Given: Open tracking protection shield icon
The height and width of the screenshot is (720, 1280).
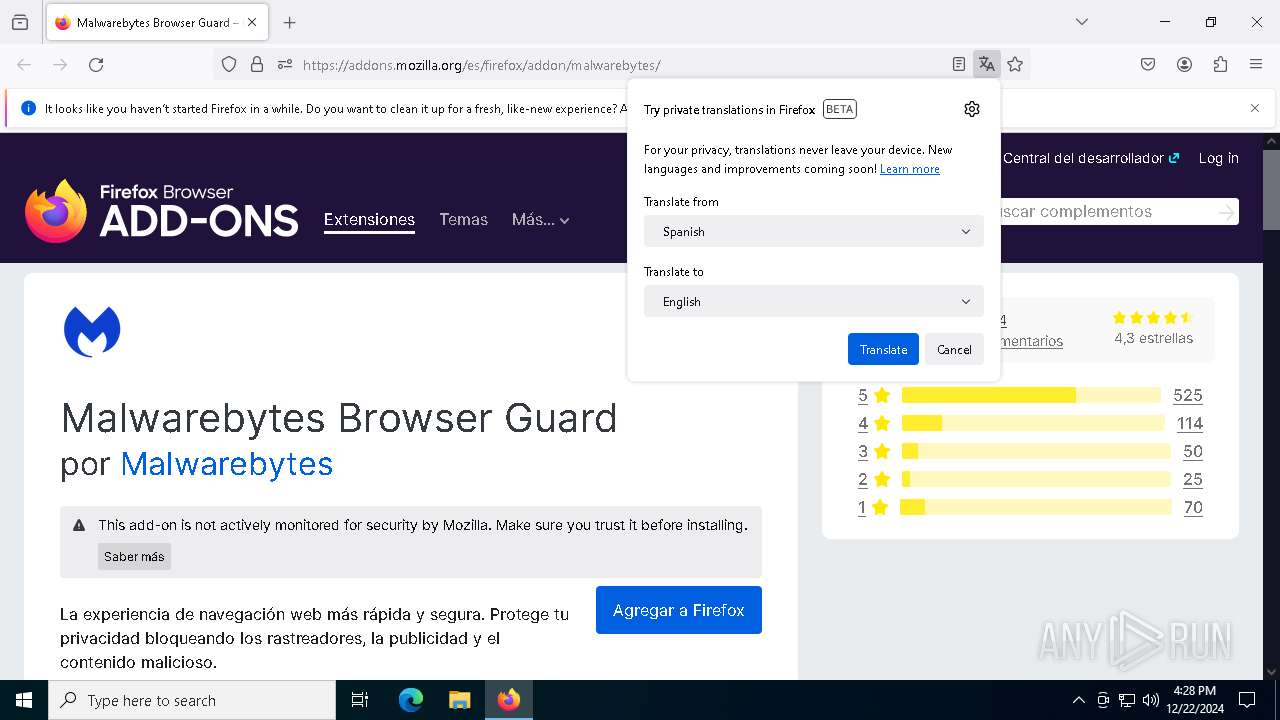Looking at the screenshot, I should [x=229, y=65].
